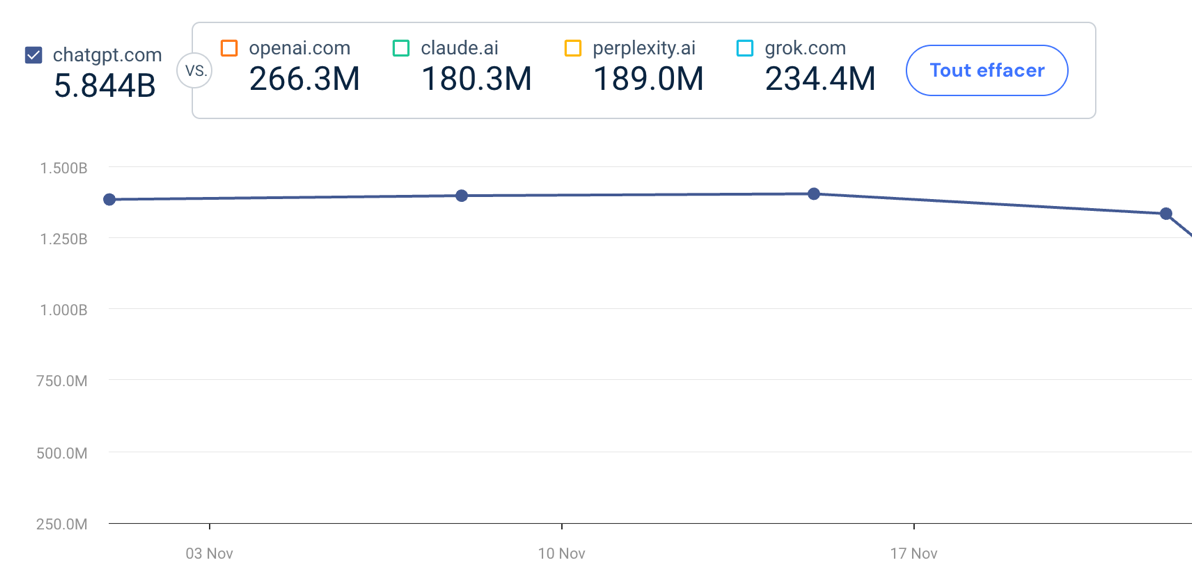Select the first data point on the line

(110, 200)
